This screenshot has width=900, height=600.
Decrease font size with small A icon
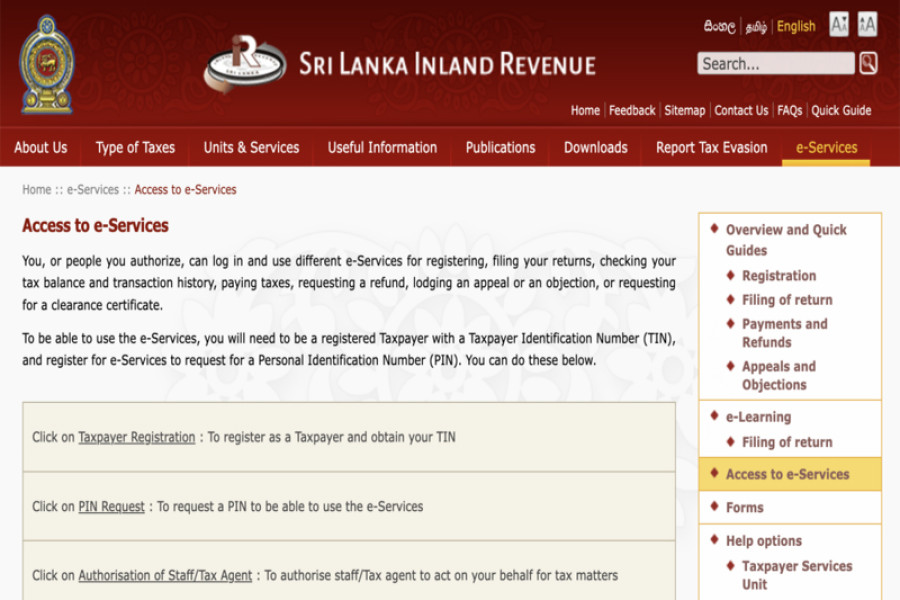coord(839,25)
